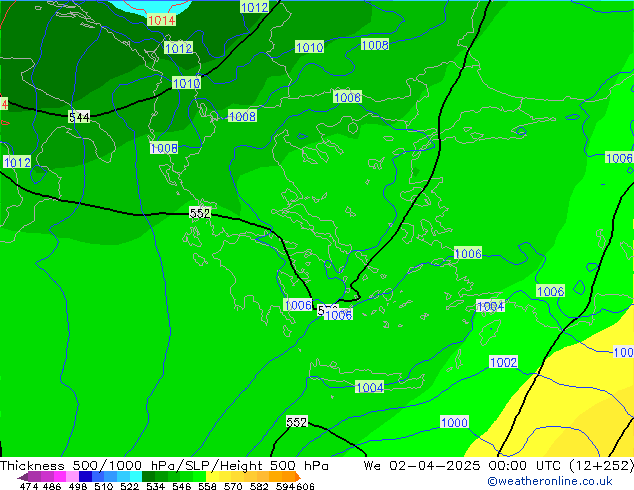Click the 570 legend value
634x490 pixels.
tap(233, 486)
